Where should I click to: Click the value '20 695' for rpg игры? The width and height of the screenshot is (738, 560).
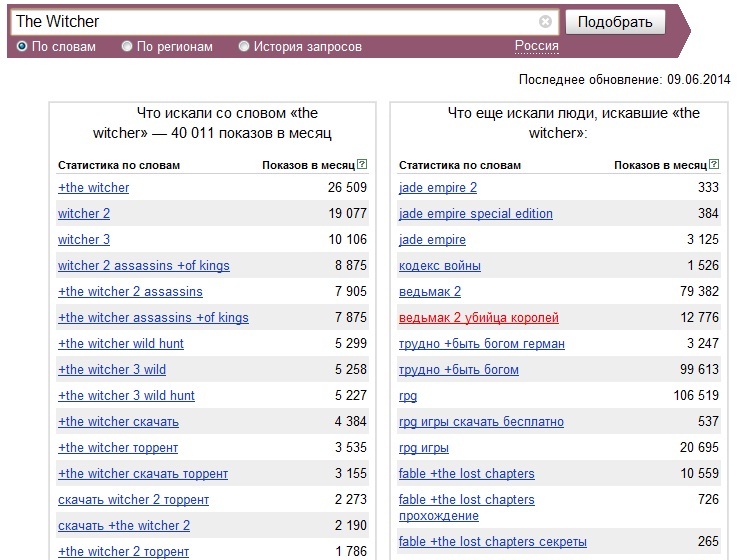[699, 447]
